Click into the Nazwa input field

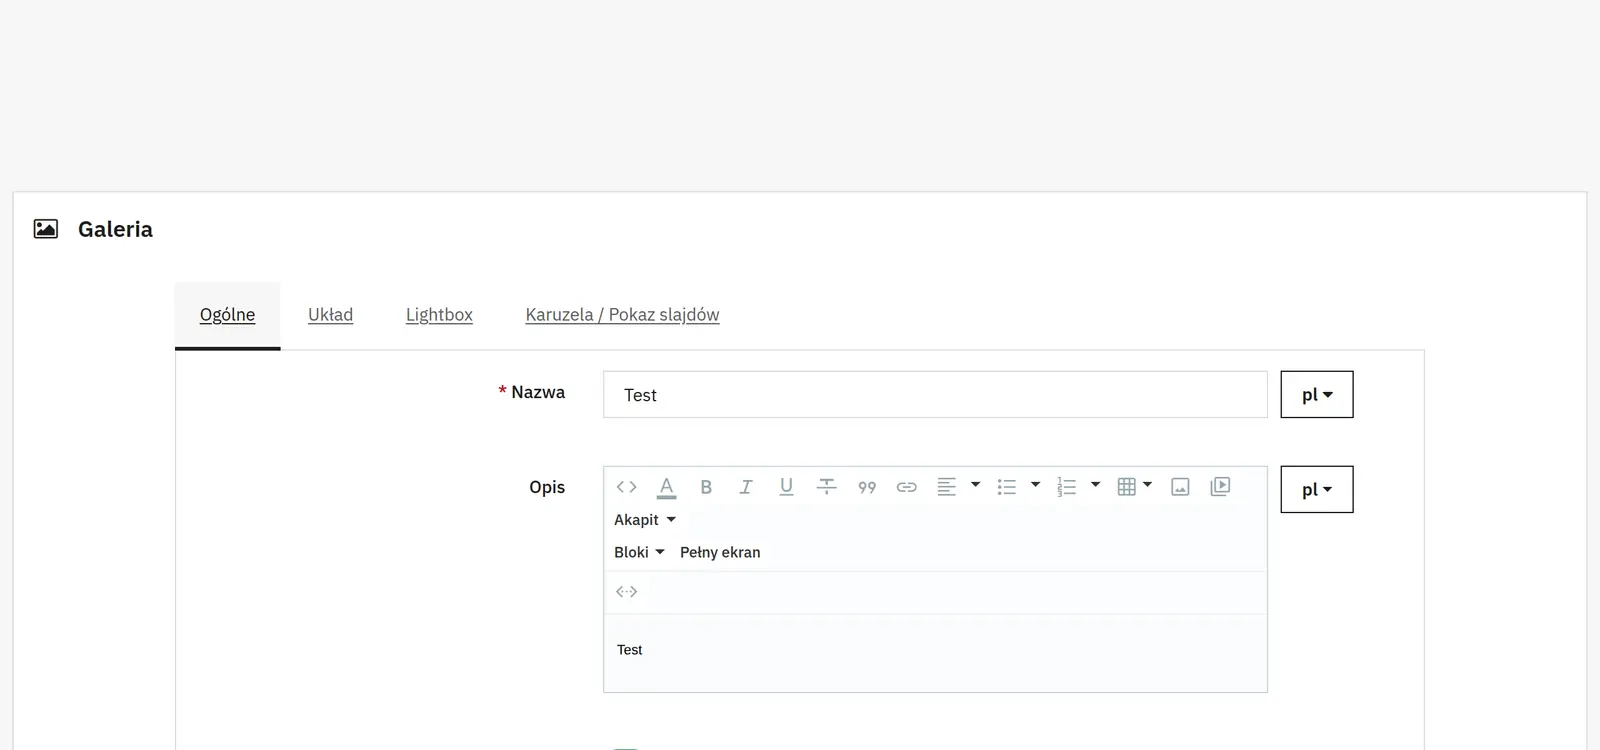[935, 394]
